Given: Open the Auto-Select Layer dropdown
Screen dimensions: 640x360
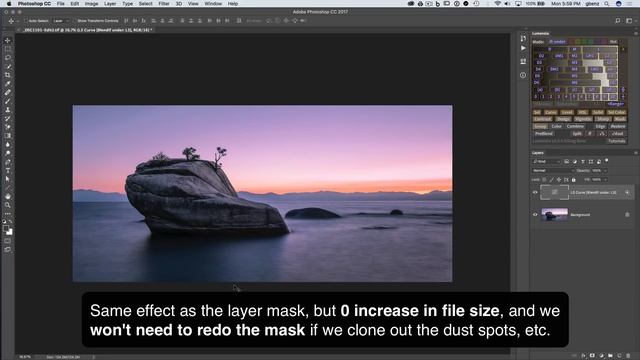Looking at the screenshot, I should tap(61, 21).
